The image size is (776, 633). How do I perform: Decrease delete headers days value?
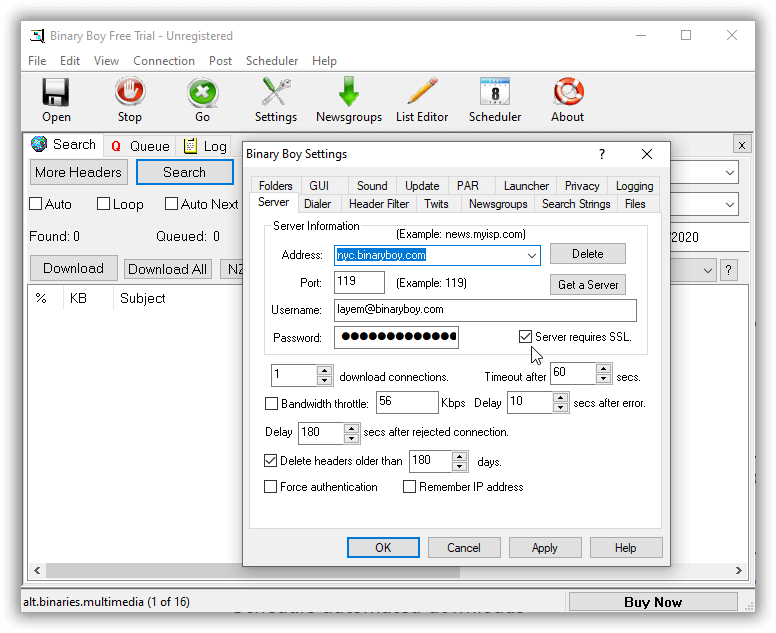pyautogui.click(x=460, y=466)
